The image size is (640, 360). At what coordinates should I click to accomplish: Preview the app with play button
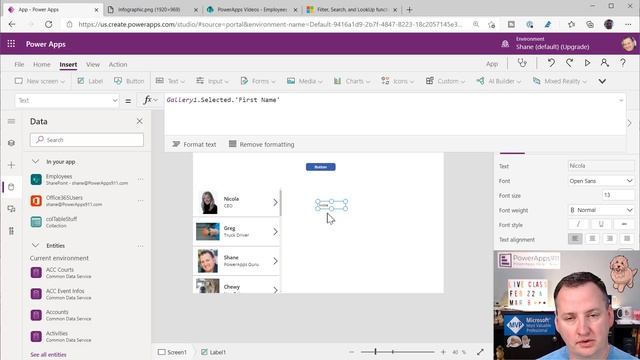coord(587,63)
